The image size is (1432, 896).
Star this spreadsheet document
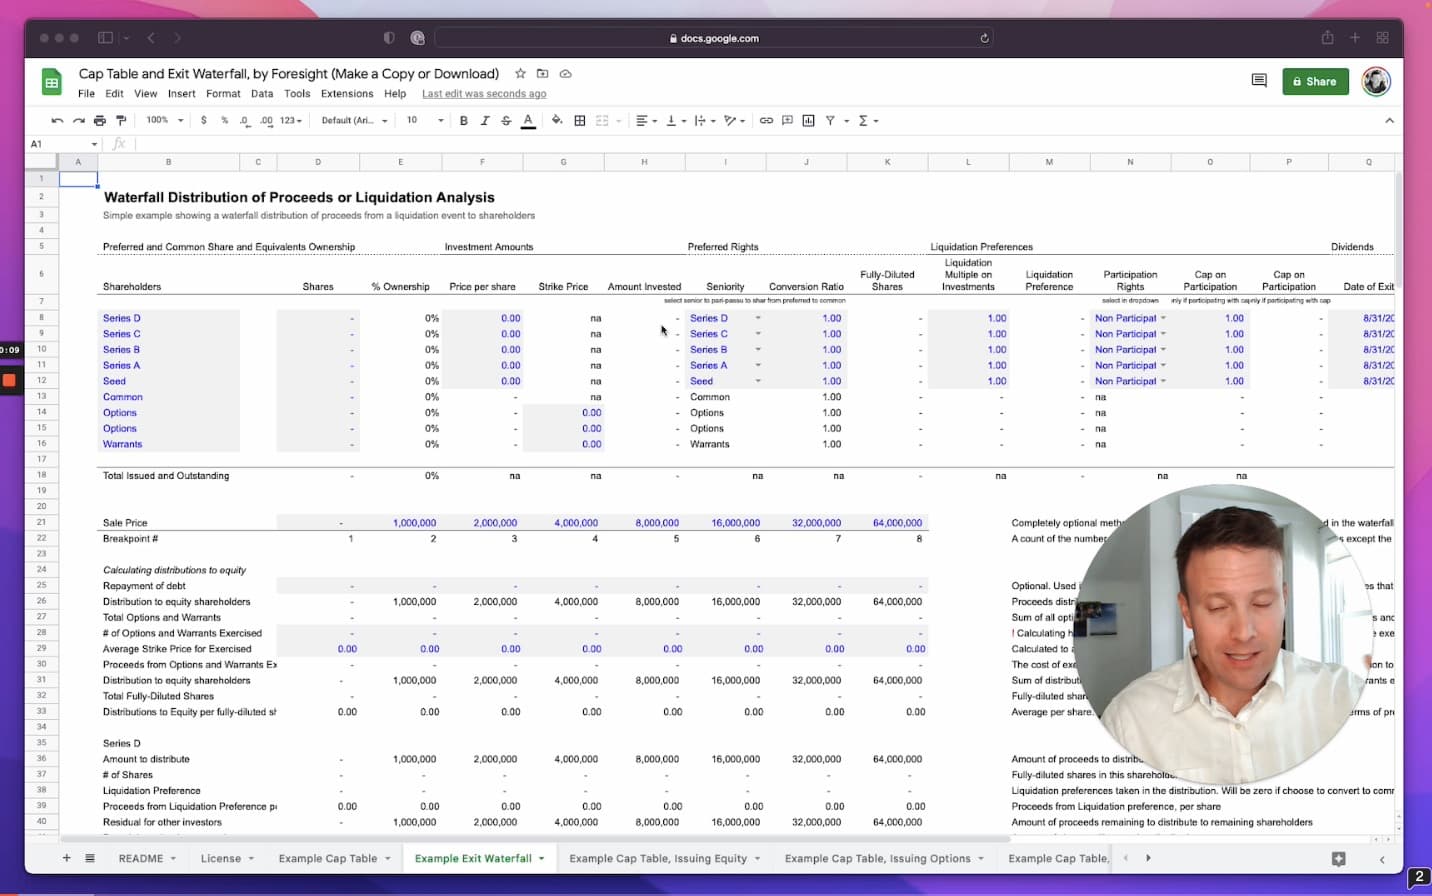click(520, 74)
